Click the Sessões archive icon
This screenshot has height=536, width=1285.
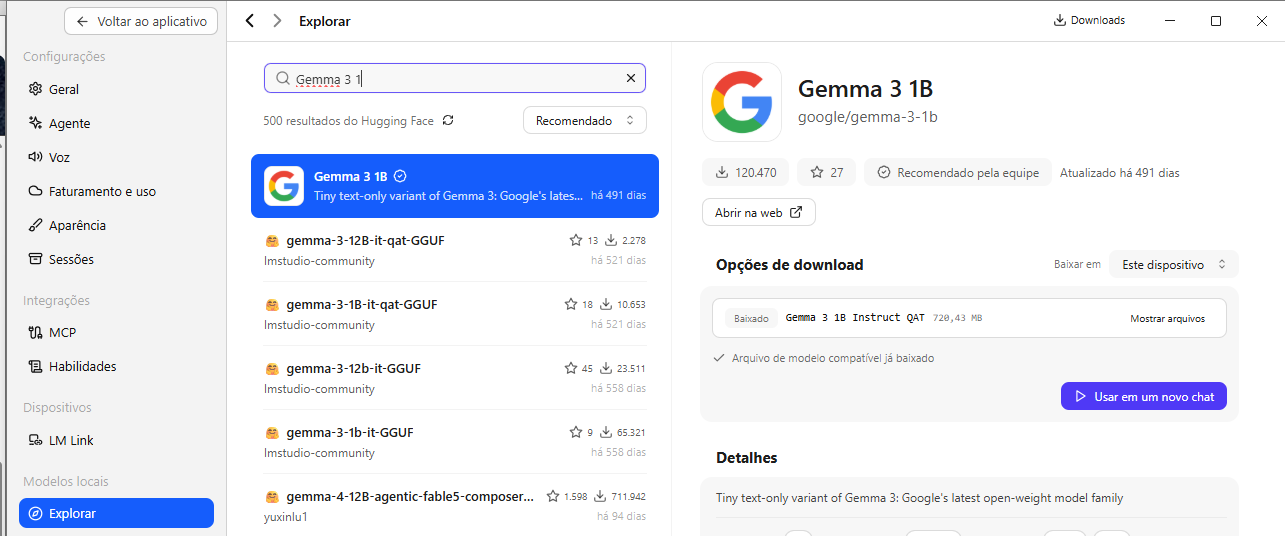tap(36, 259)
